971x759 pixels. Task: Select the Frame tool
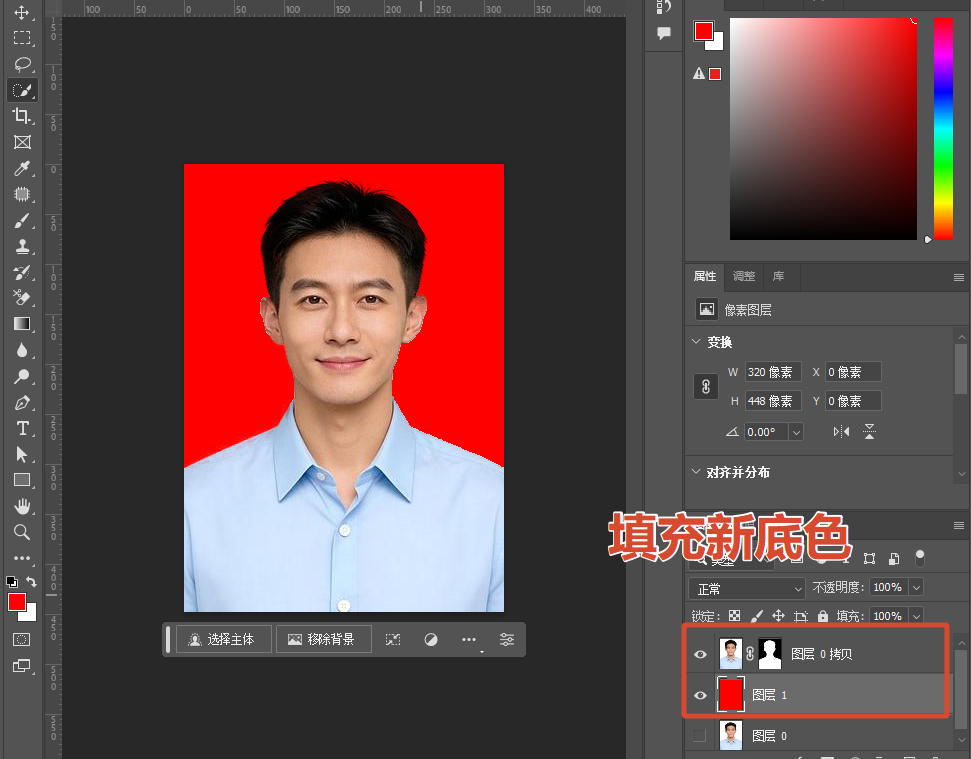point(22,142)
